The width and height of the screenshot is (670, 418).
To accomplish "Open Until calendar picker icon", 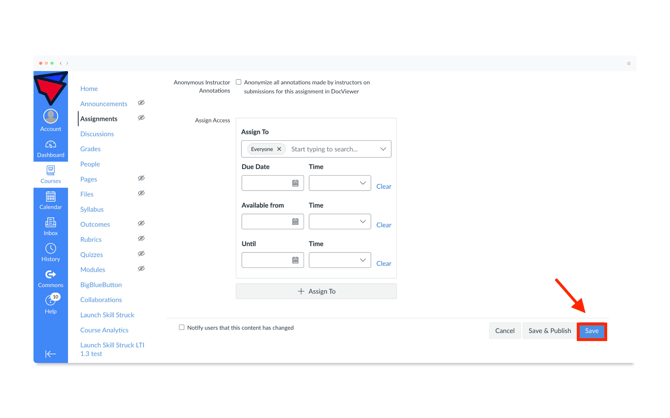I will coord(295,260).
